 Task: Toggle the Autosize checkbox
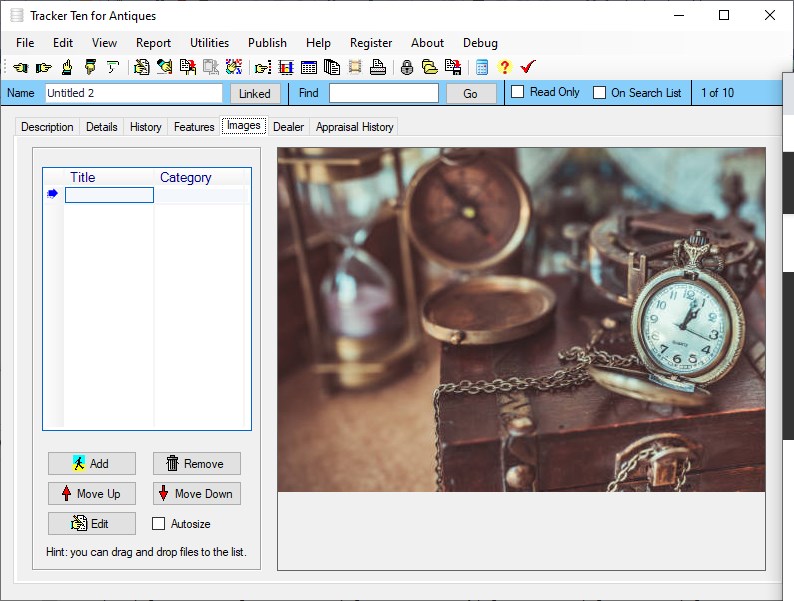coord(158,524)
